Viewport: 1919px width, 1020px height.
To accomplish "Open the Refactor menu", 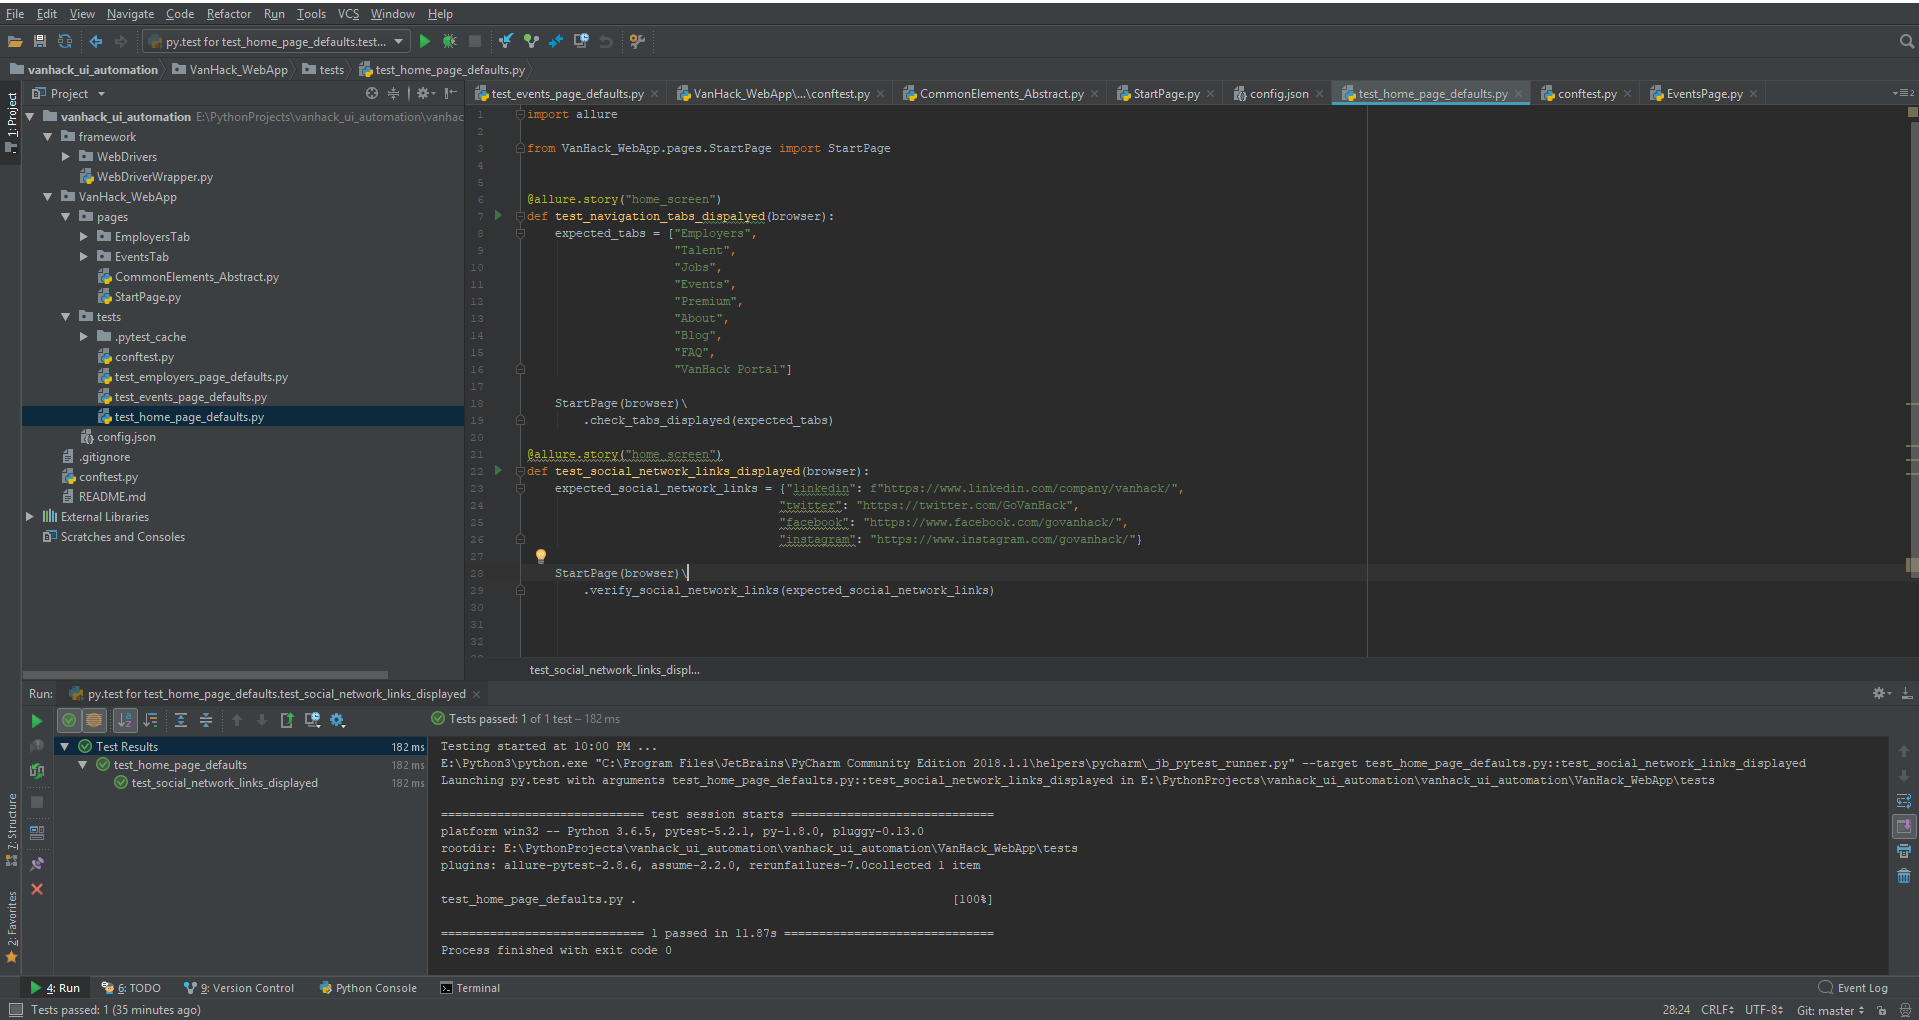I will 228,13.
